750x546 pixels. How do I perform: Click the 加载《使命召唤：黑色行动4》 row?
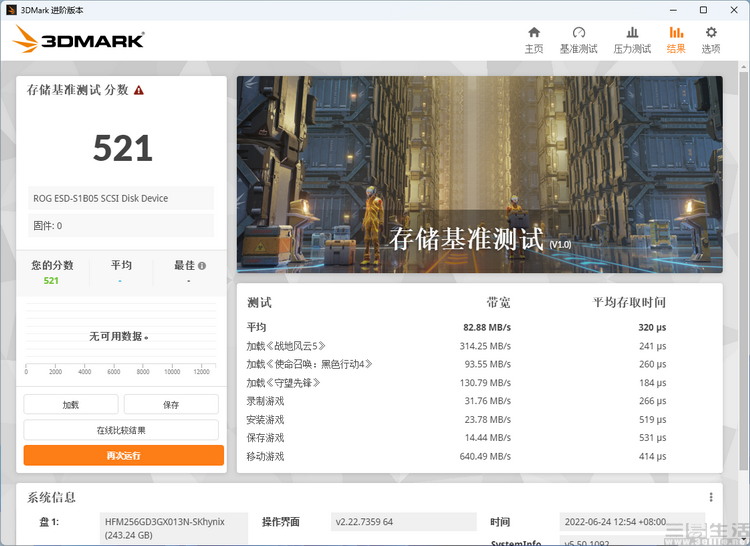(x=456, y=364)
